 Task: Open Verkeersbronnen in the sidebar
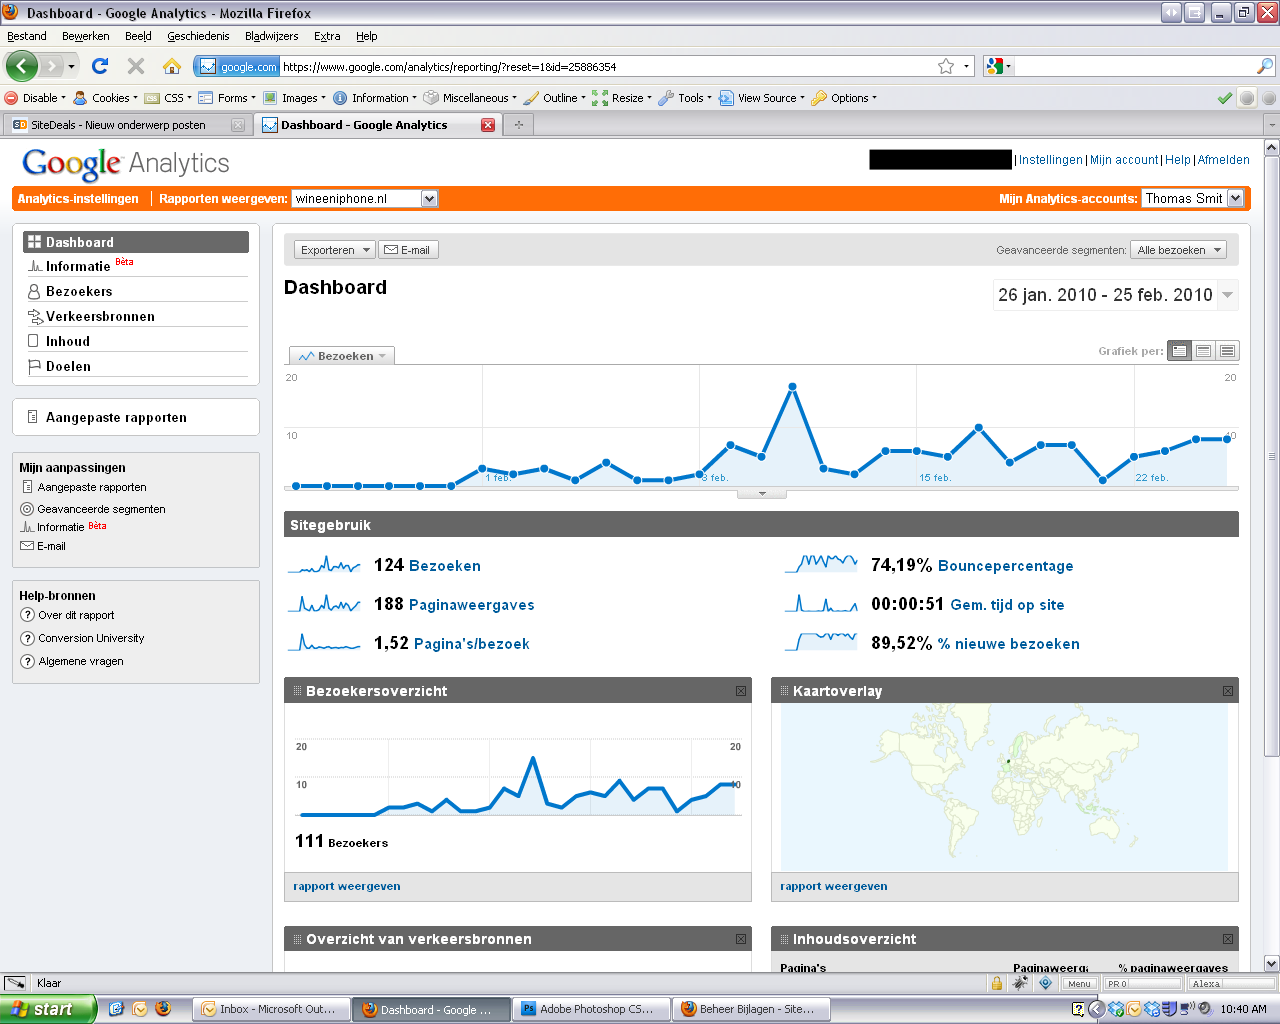coord(100,316)
